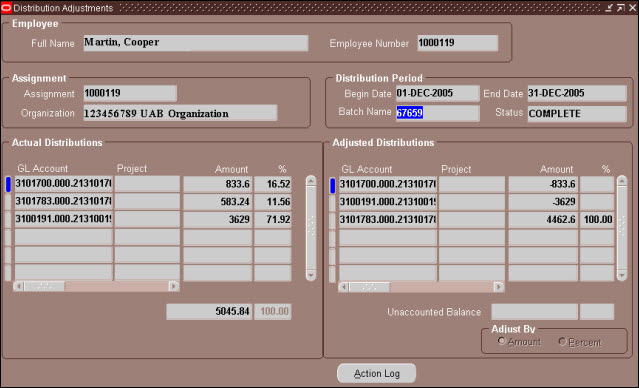This screenshot has height=388, width=639.
Task: Click the Actual Distributions scroll up arrow
Action: [x=311, y=181]
